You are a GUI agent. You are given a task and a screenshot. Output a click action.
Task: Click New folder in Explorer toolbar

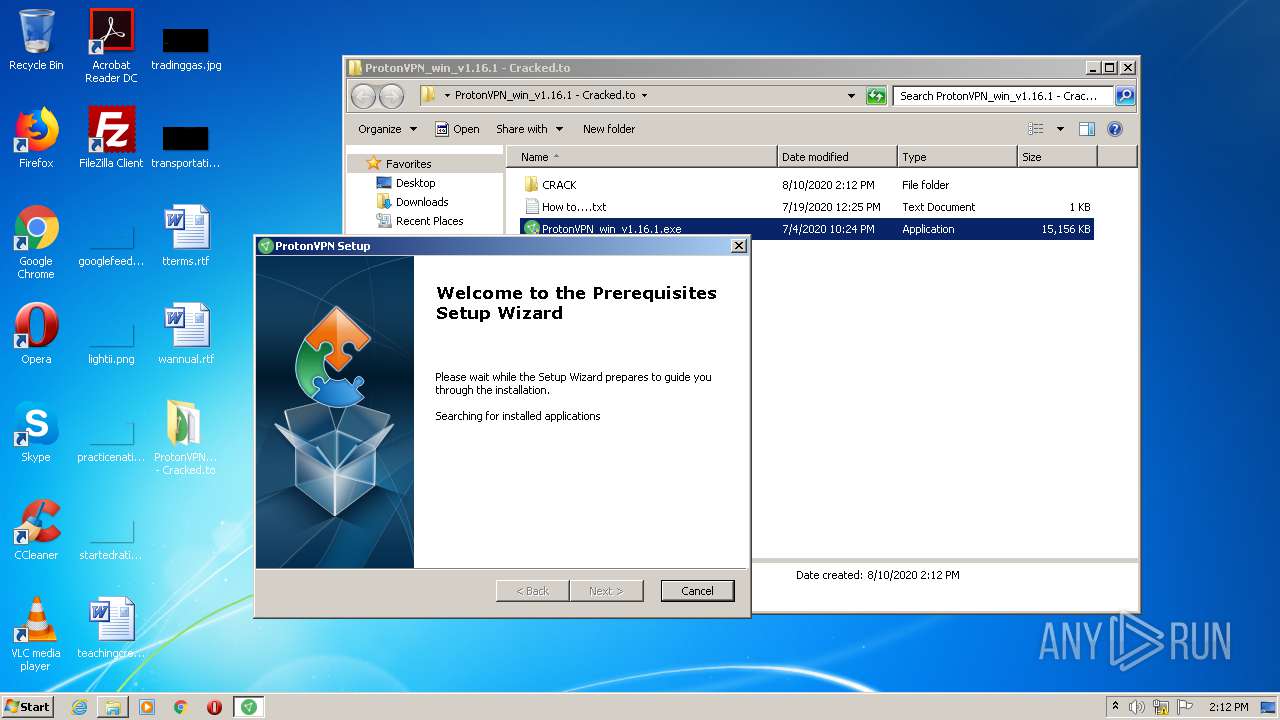pyautogui.click(x=609, y=129)
